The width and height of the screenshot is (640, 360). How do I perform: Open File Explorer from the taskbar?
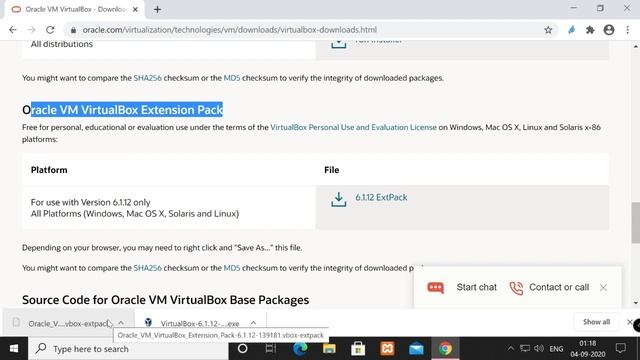pyautogui.click(x=329, y=349)
